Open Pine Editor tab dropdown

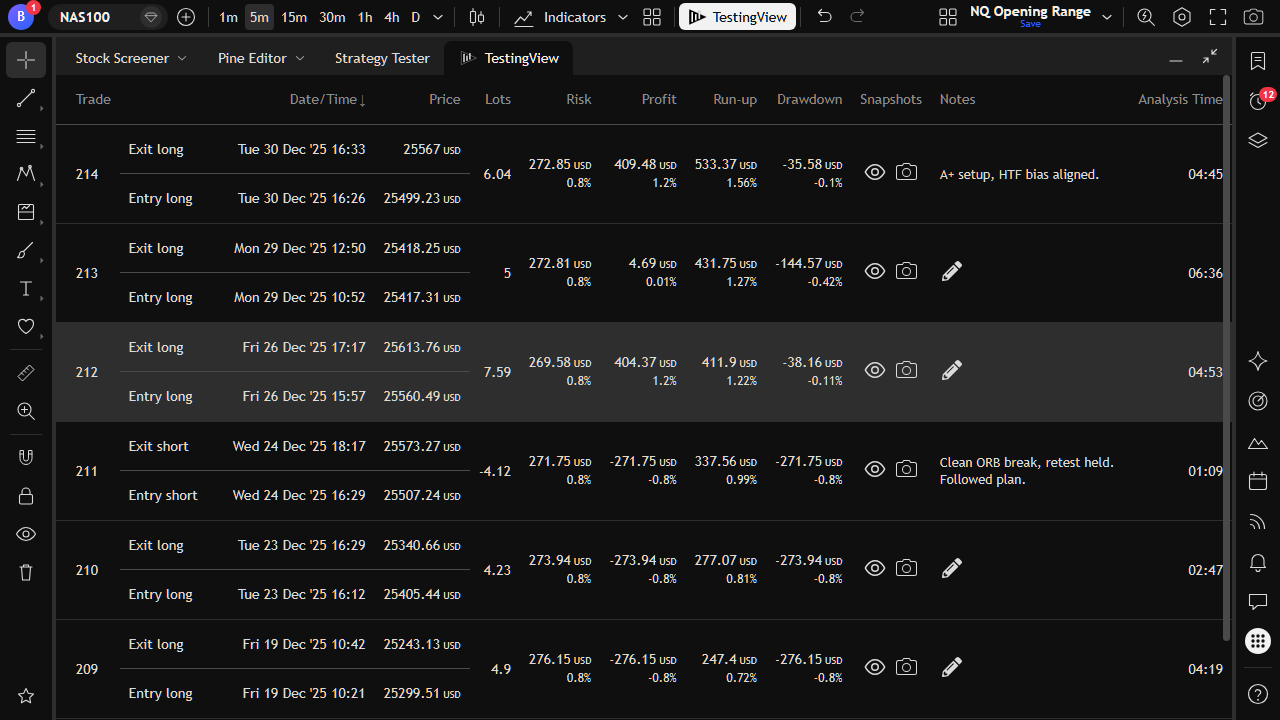(x=299, y=58)
